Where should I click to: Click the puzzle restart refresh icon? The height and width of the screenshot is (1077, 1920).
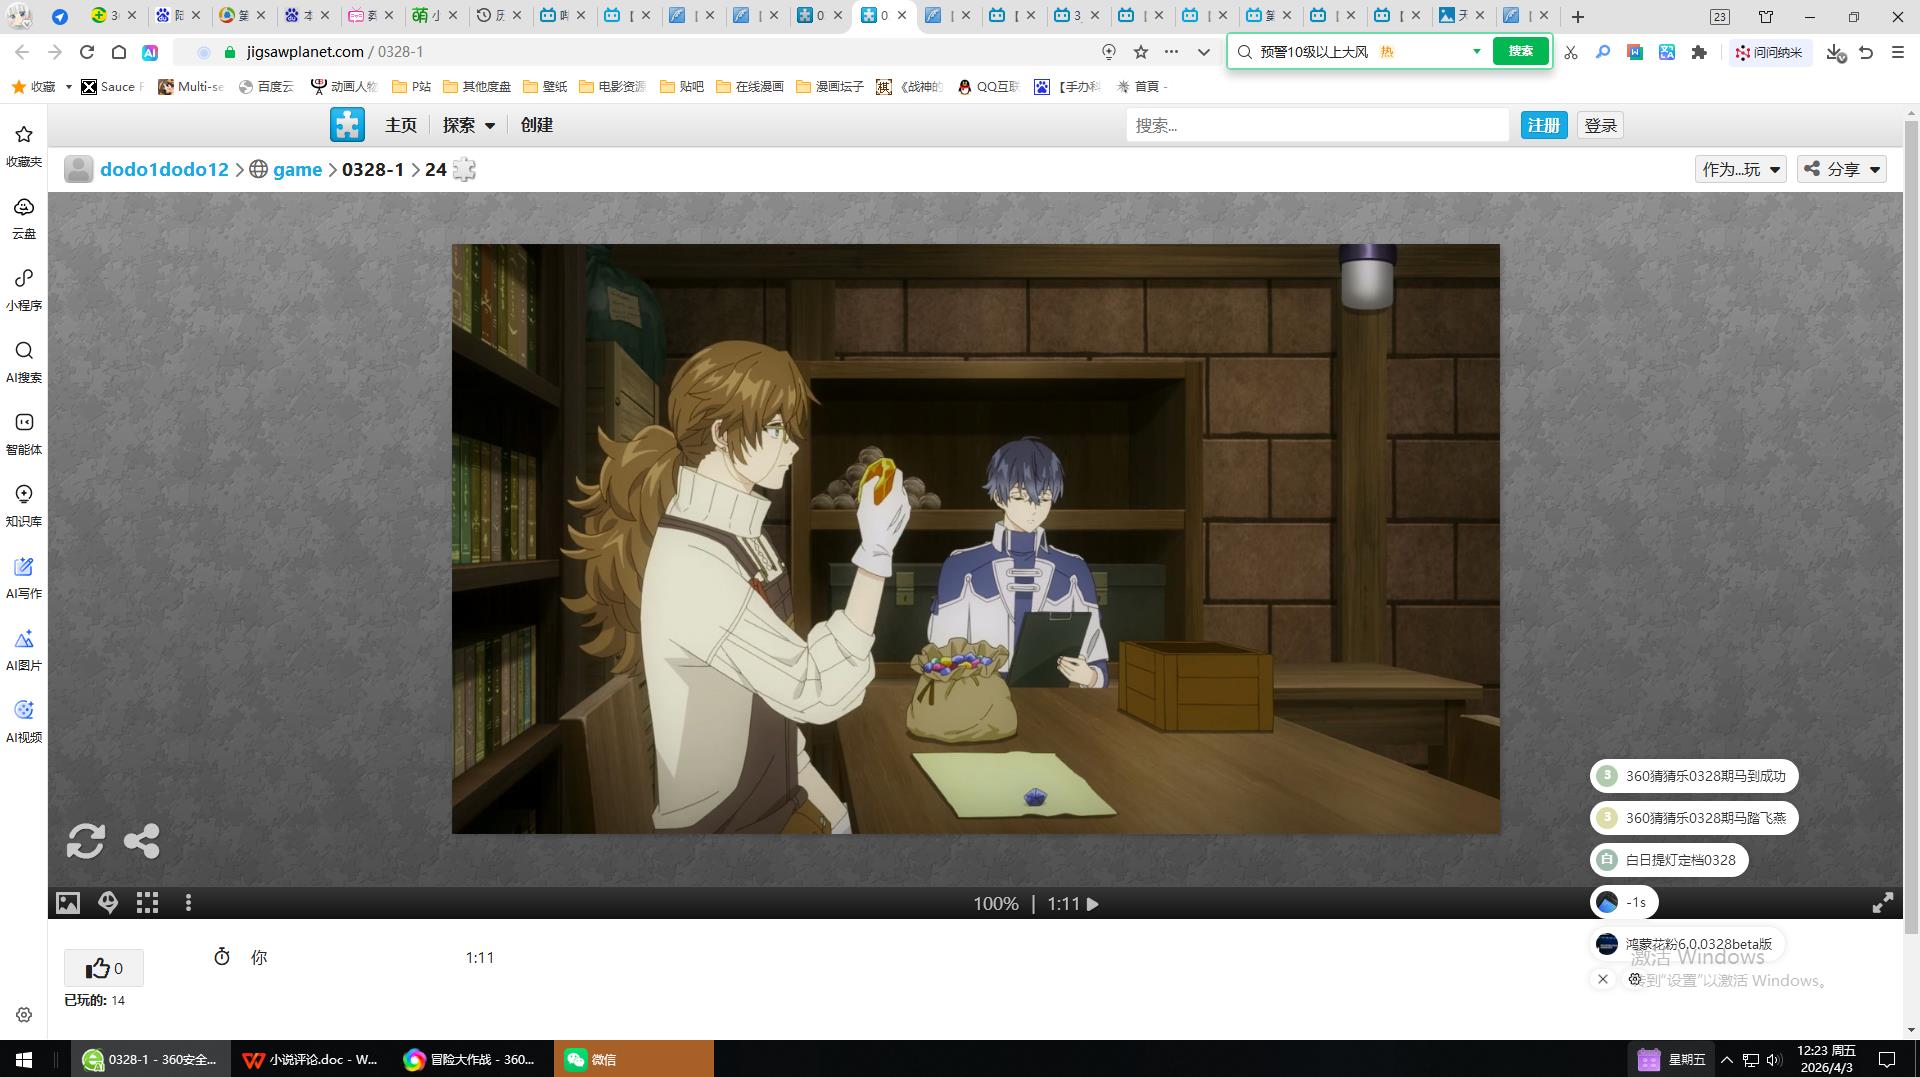[x=85, y=841]
